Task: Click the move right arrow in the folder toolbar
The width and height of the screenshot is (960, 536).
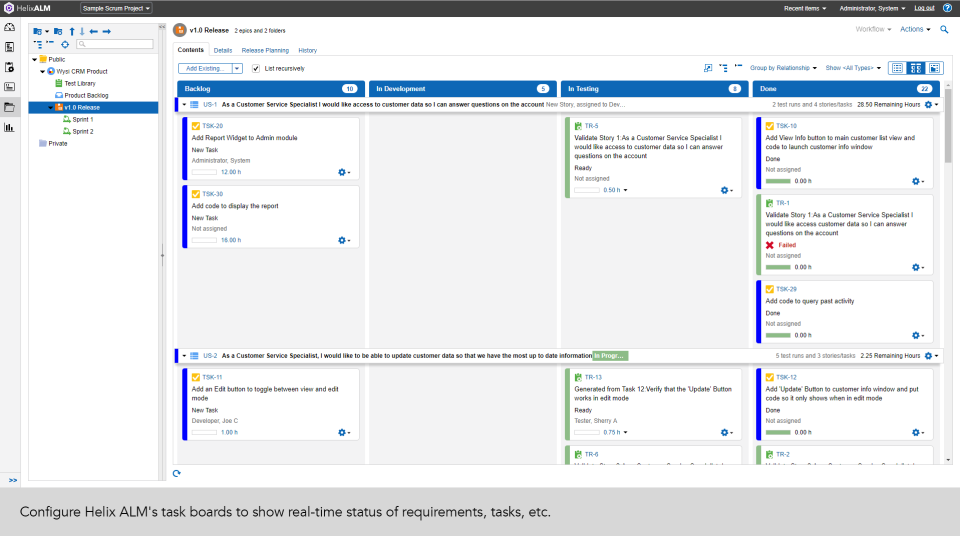Action: (x=107, y=31)
